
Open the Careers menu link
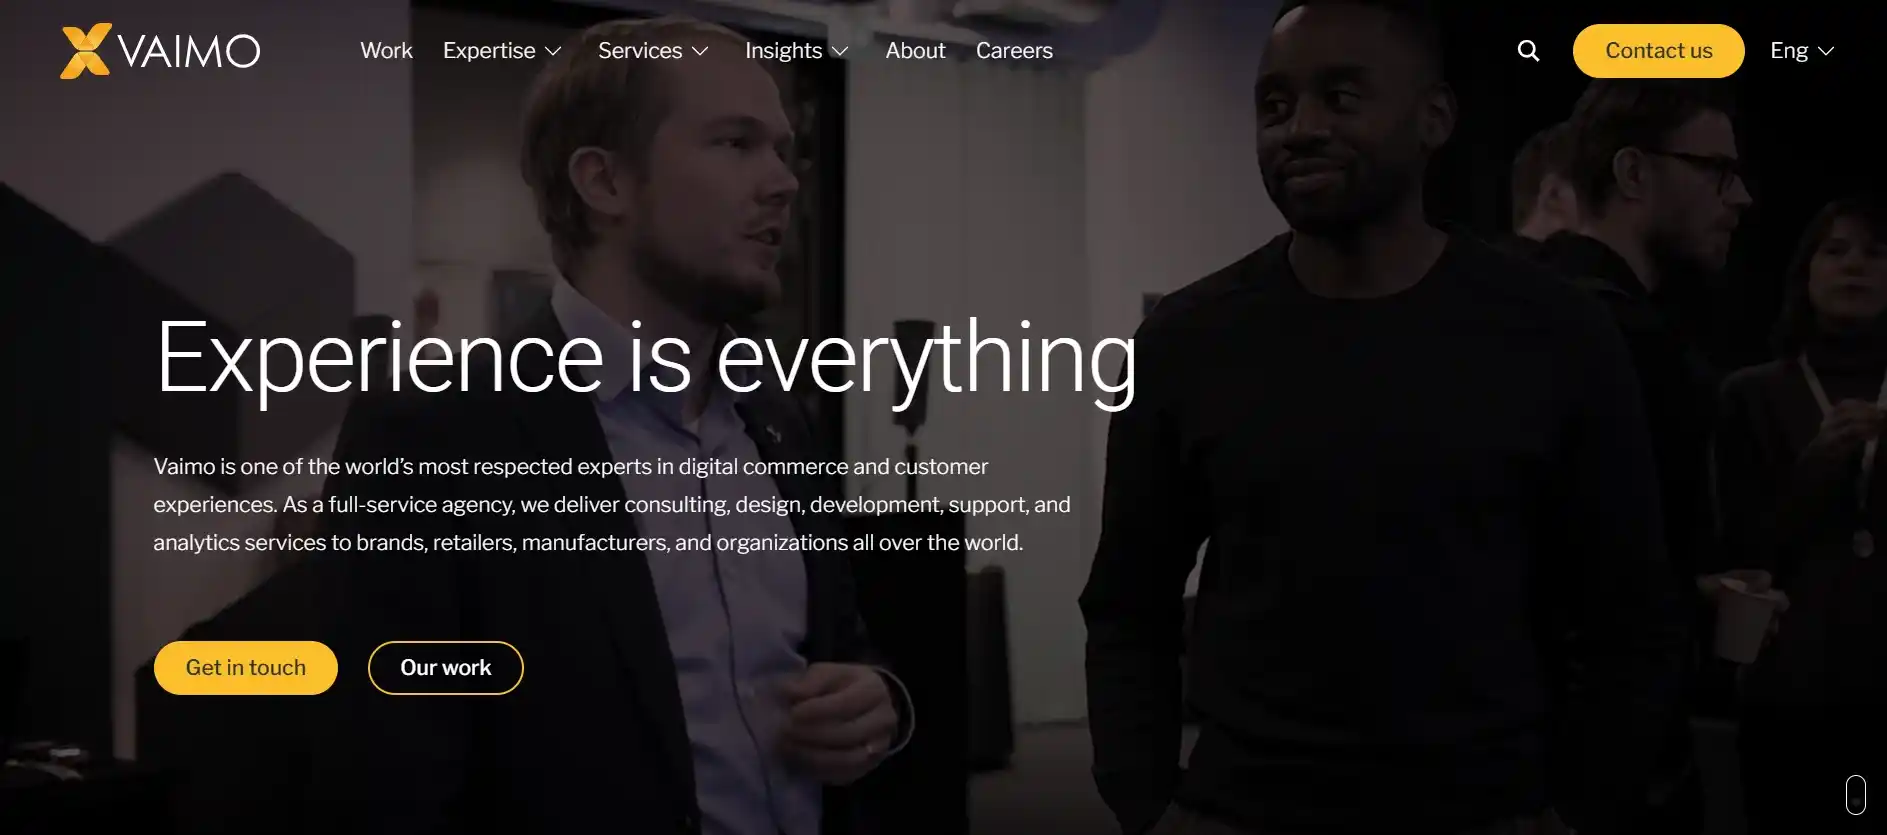(x=1014, y=51)
